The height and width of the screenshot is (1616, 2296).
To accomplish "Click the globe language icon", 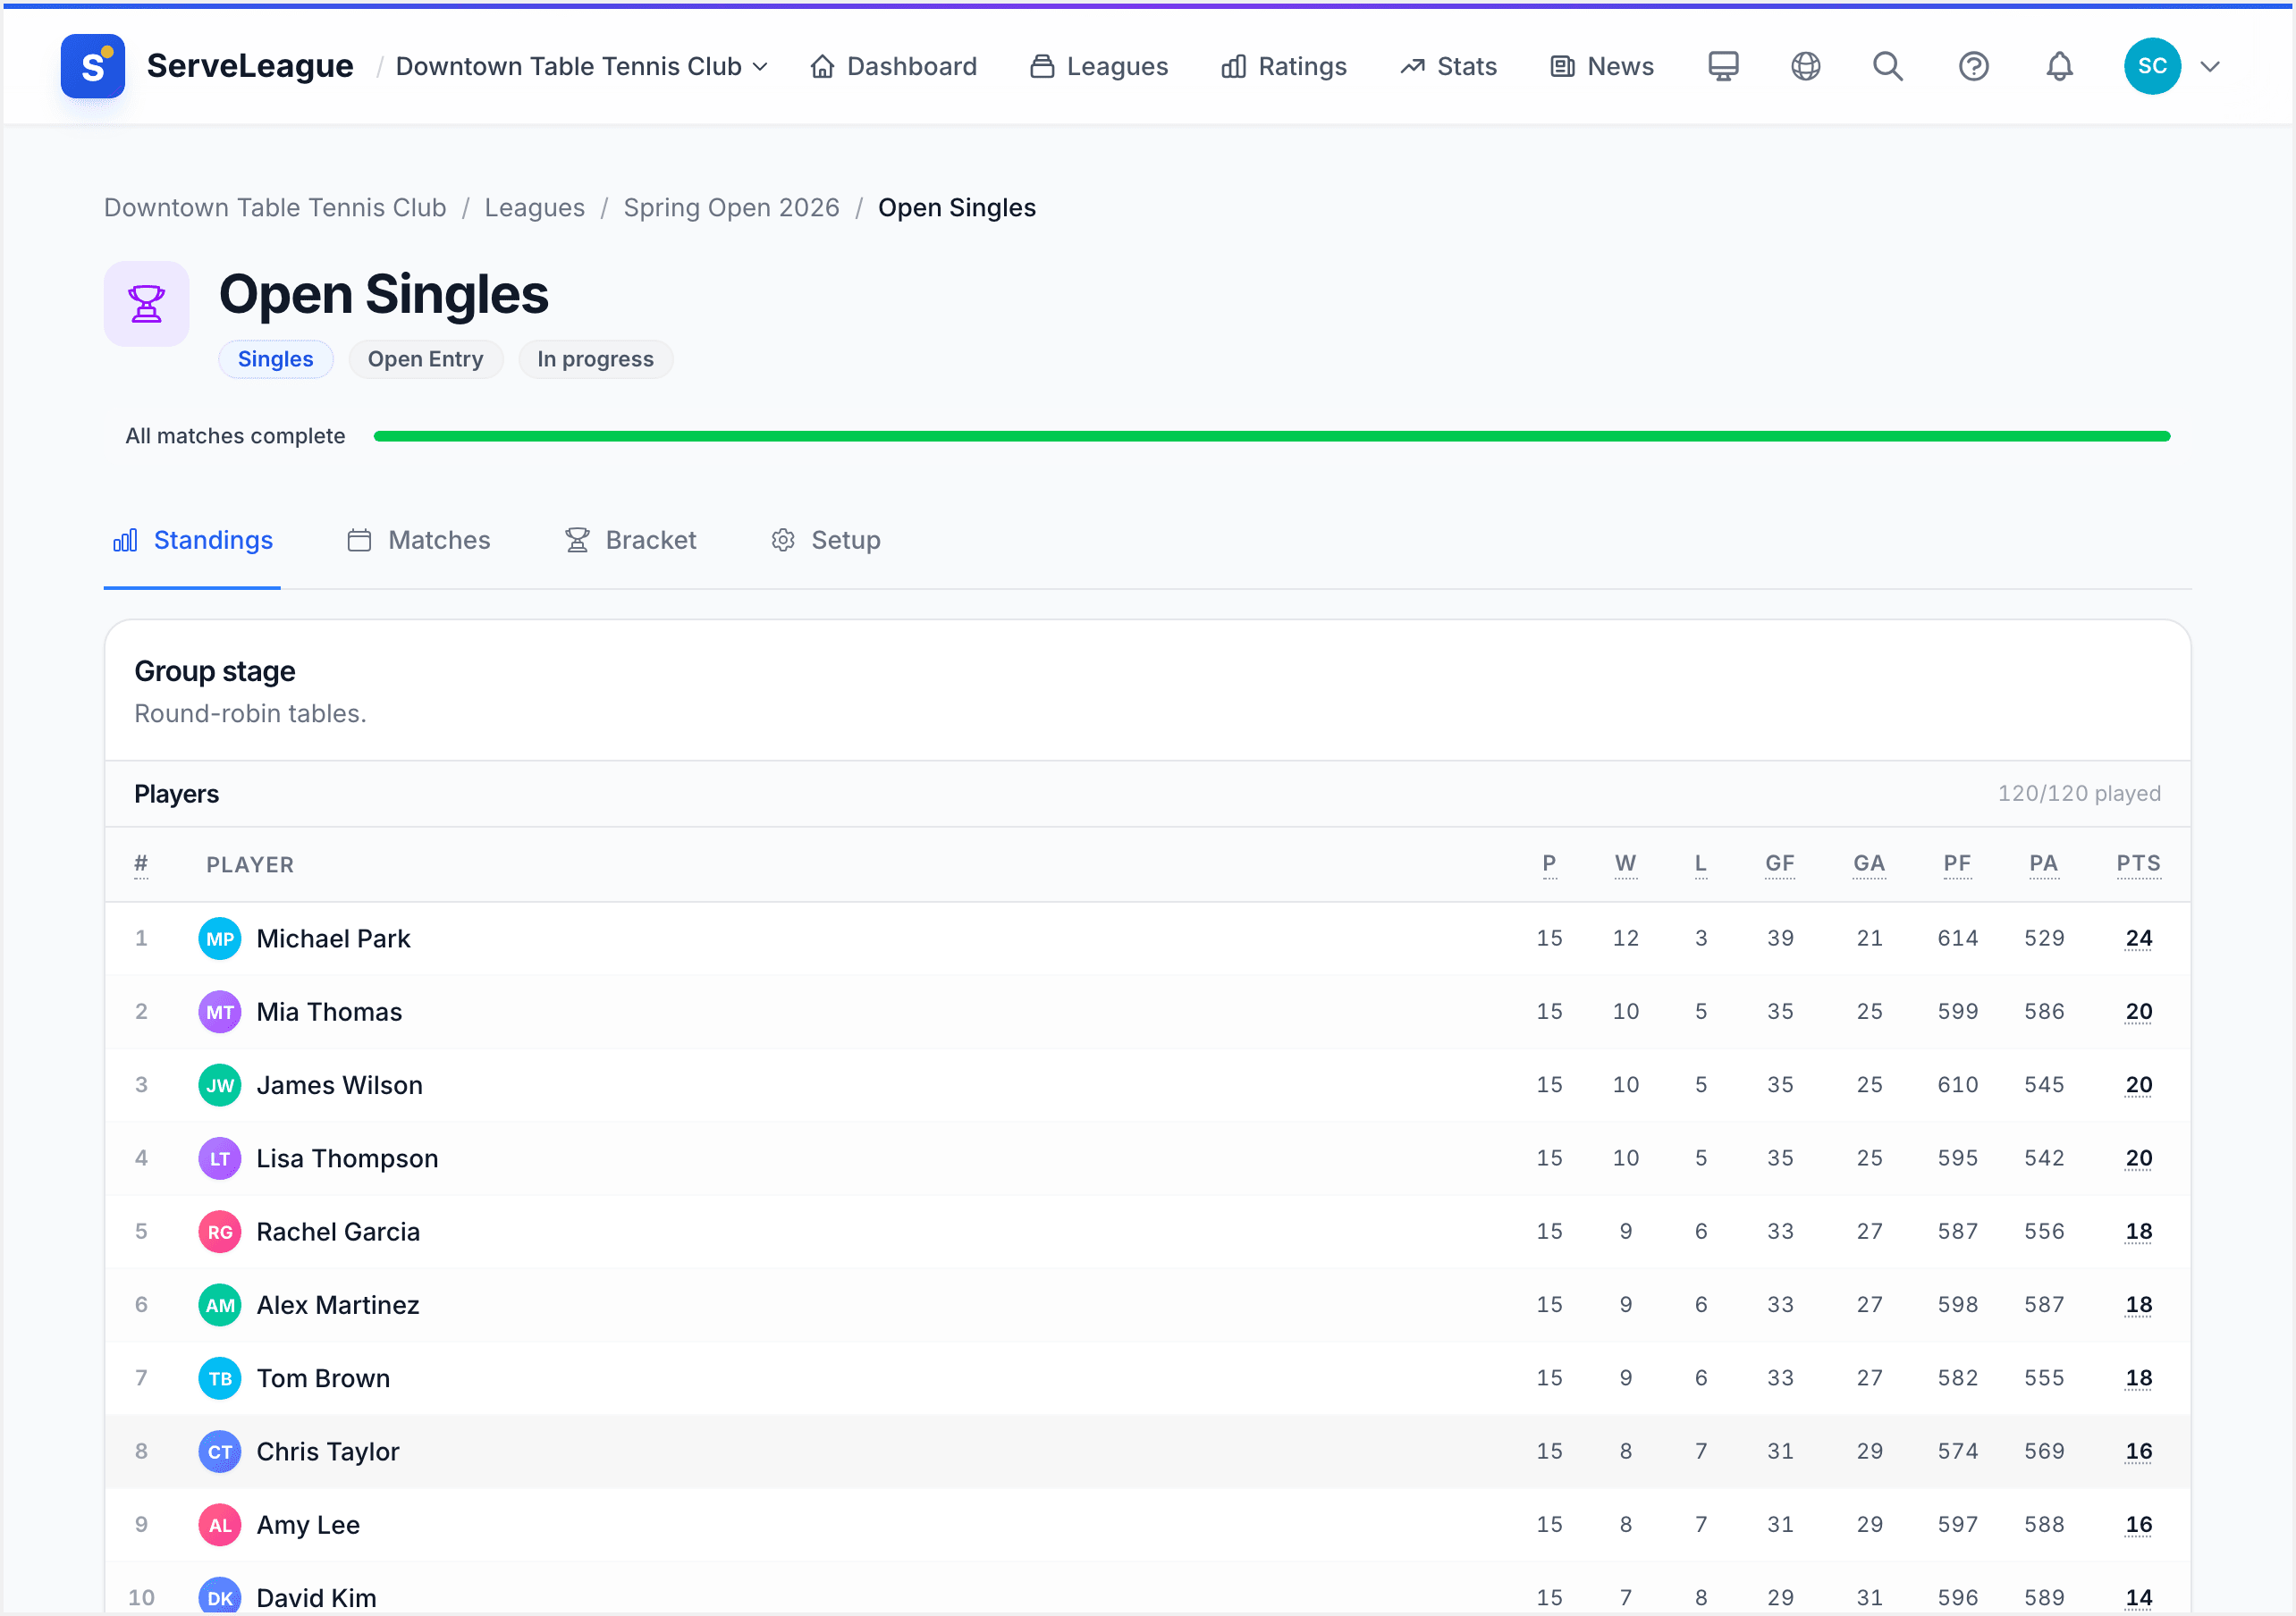I will tap(1805, 66).
